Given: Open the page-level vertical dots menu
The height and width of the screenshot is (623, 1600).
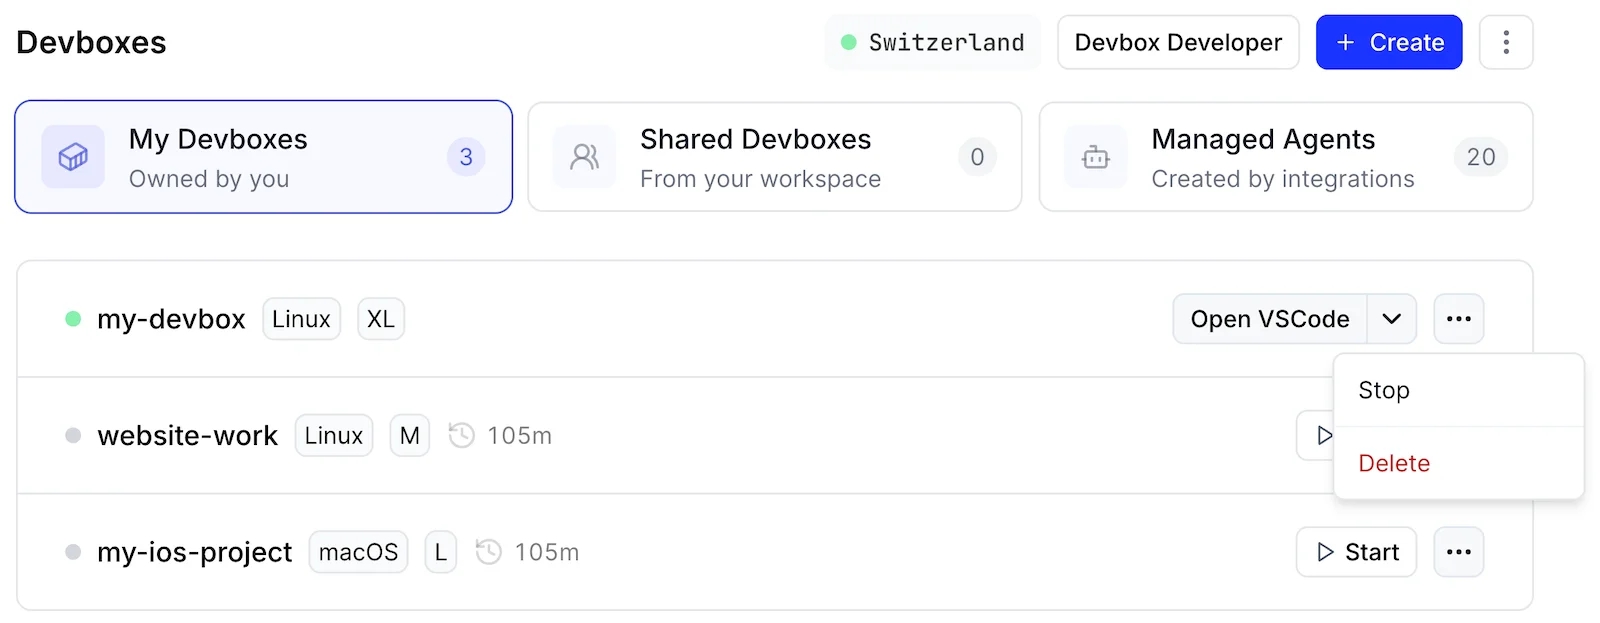Looking at the screenshot, I should click(1506, 42).
